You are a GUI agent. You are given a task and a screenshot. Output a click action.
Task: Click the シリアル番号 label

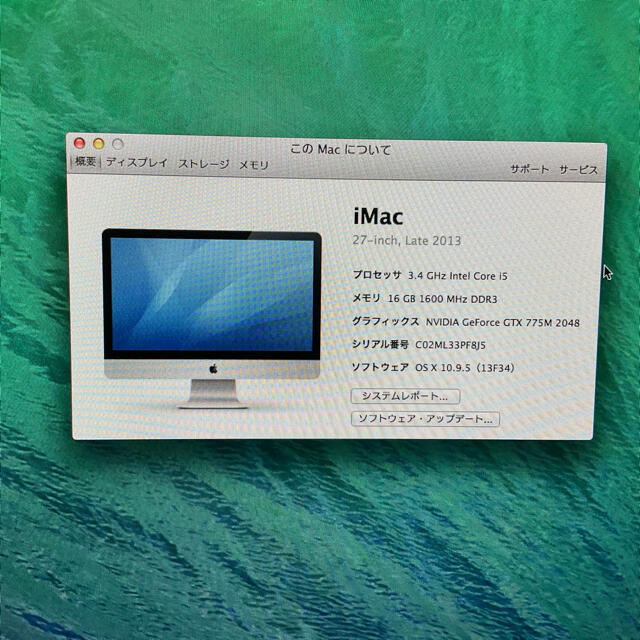pos(380,344)
